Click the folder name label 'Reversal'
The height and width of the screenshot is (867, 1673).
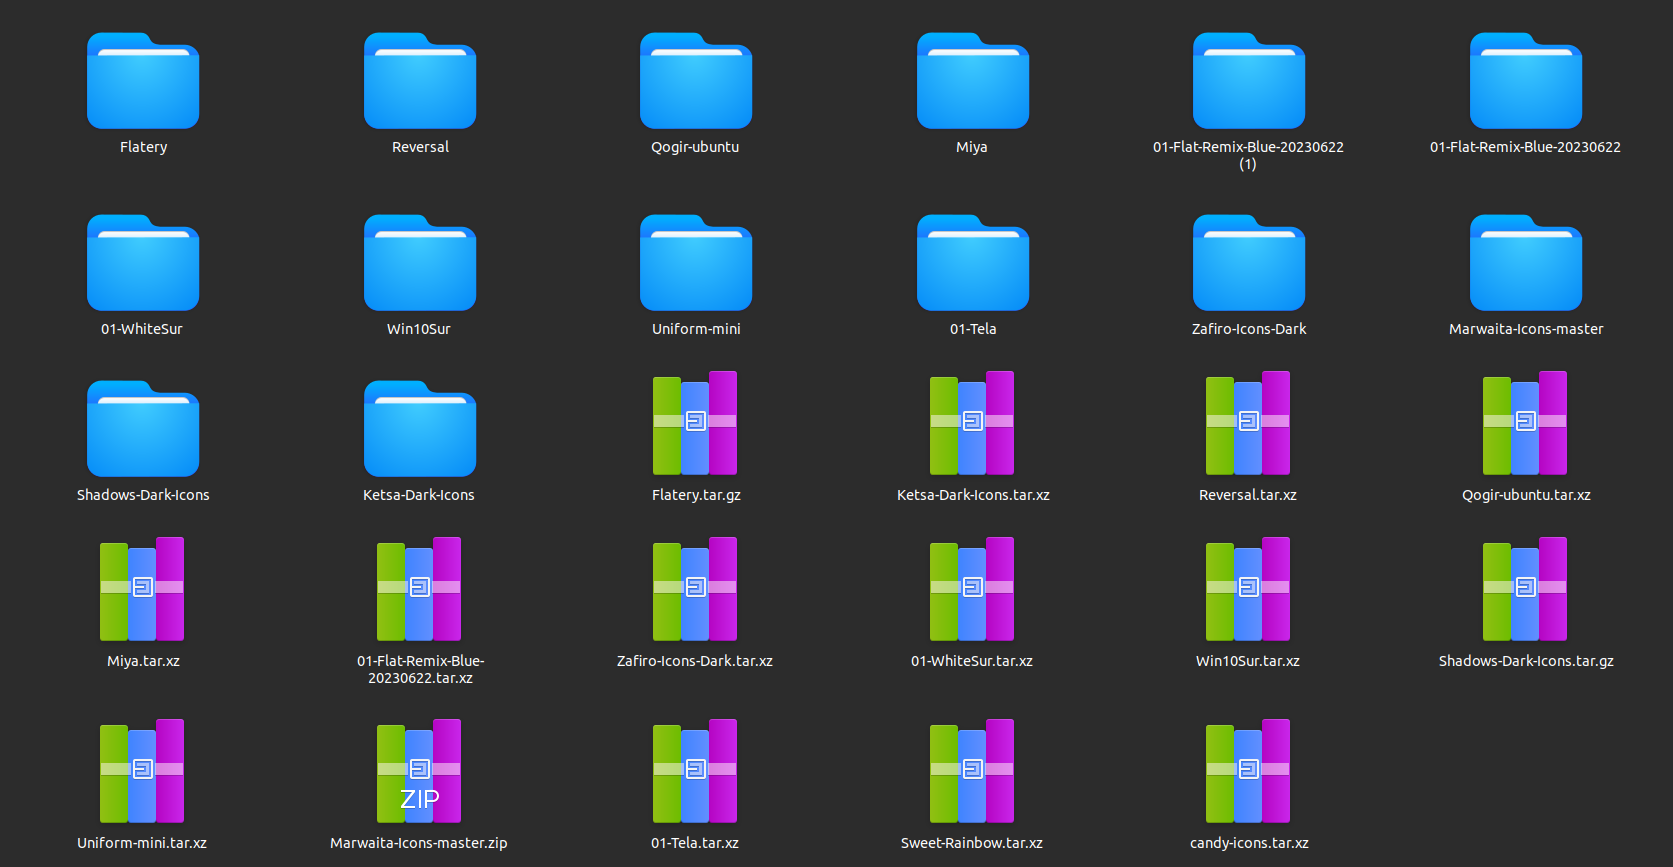pos(420,147)
